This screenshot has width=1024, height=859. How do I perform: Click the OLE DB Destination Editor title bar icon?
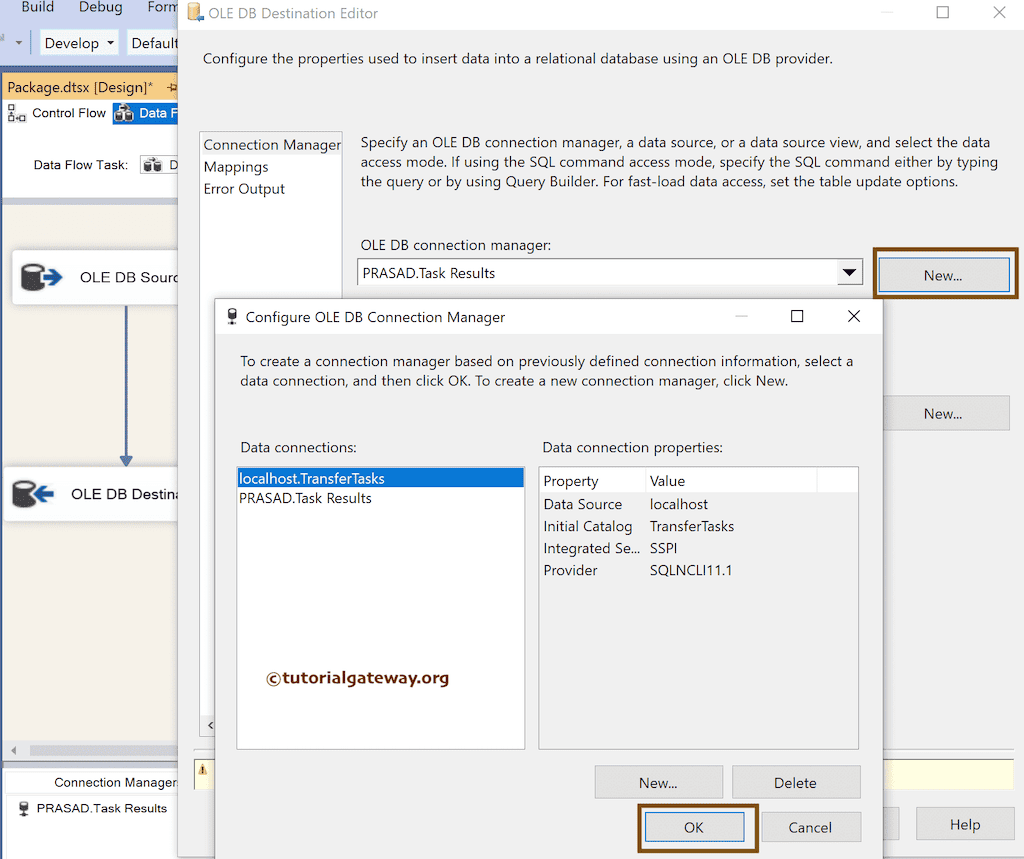193,13
